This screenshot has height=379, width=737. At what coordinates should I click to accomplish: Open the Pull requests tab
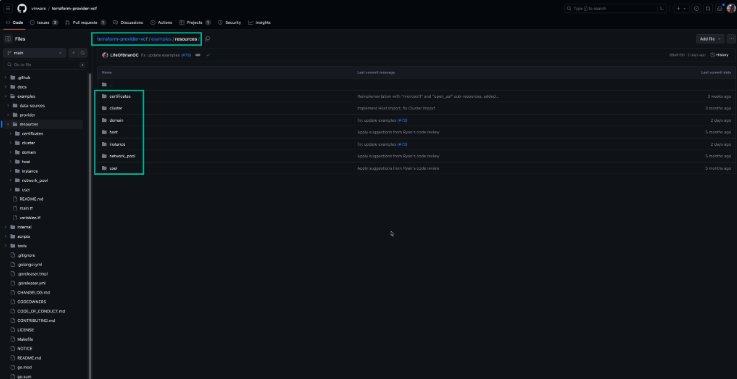pos(86,23)
